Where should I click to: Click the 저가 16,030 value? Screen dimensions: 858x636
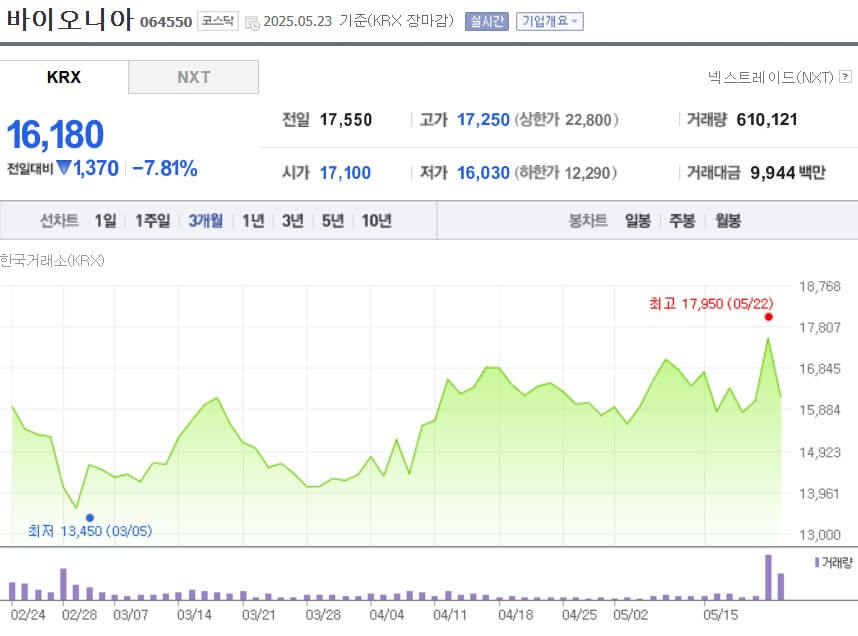pos(483,172)
